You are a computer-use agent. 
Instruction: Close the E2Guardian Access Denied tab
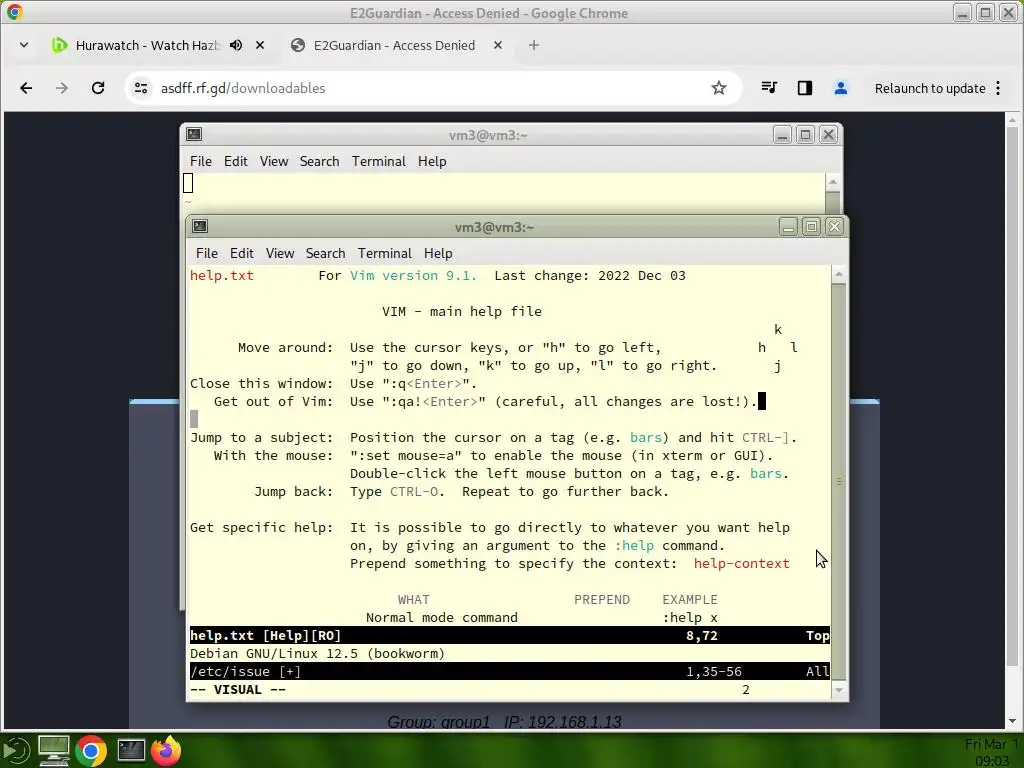(498, 45)
